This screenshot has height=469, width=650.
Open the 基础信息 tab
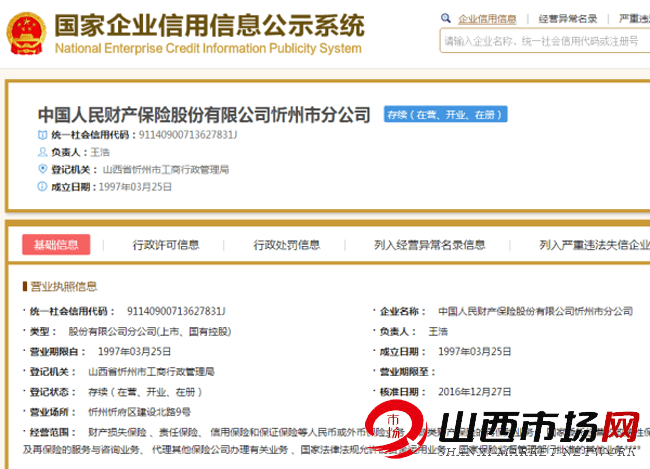click(56, 245)
